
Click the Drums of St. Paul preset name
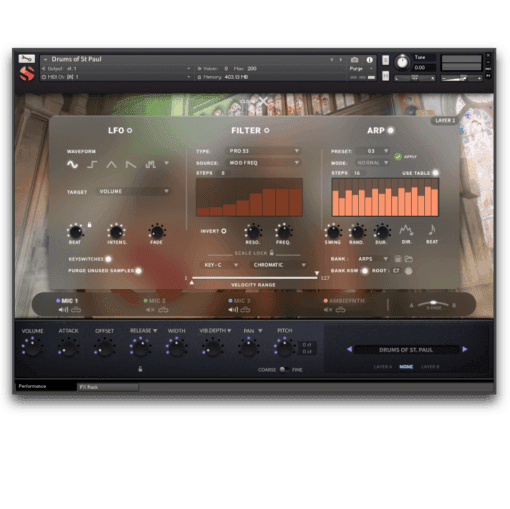[406, 350]
